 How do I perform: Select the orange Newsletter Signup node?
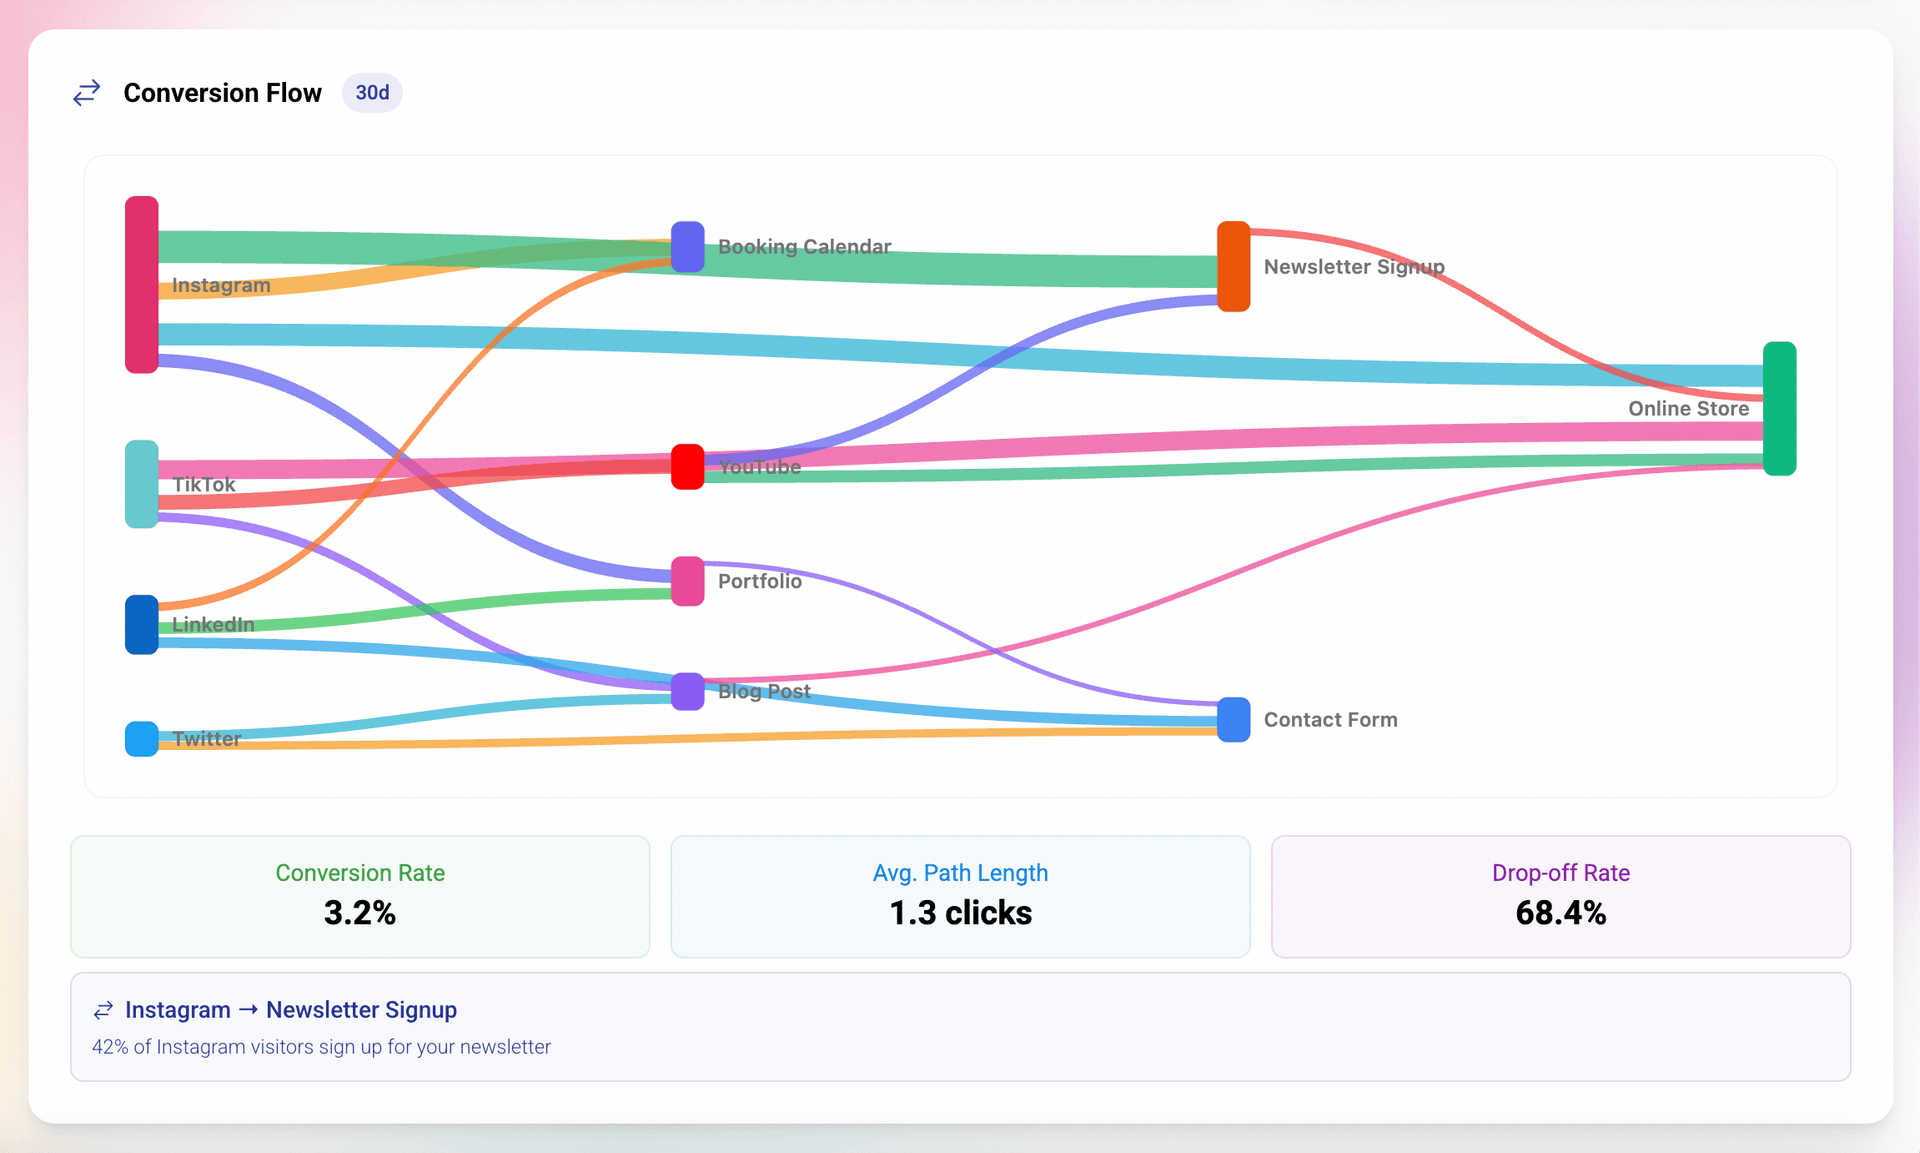[1233, 266]
